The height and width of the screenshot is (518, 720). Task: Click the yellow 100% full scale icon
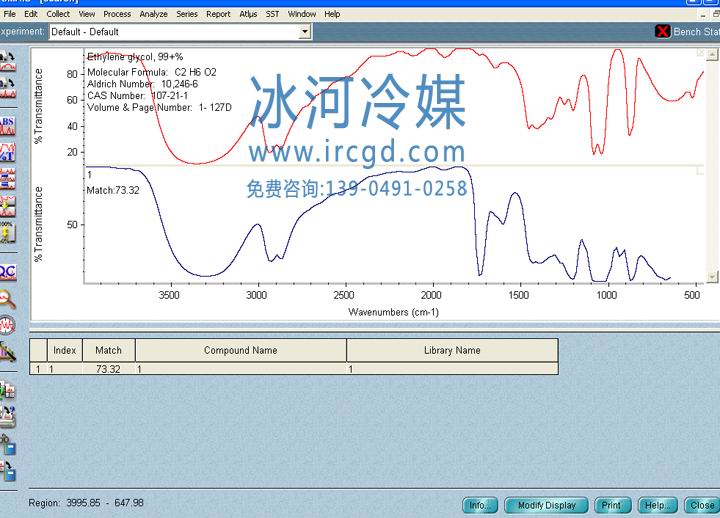[x=7, y=234]
